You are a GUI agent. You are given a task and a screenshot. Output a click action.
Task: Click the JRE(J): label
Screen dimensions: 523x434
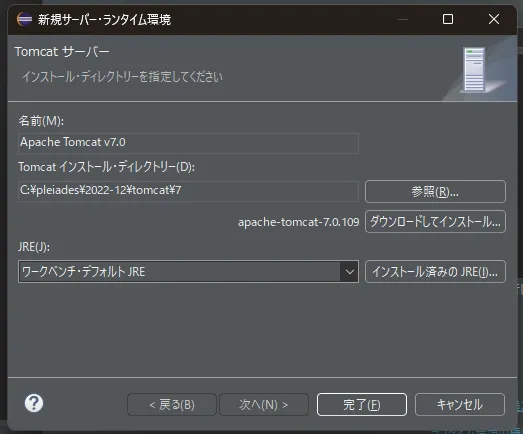tap(34, 247)
